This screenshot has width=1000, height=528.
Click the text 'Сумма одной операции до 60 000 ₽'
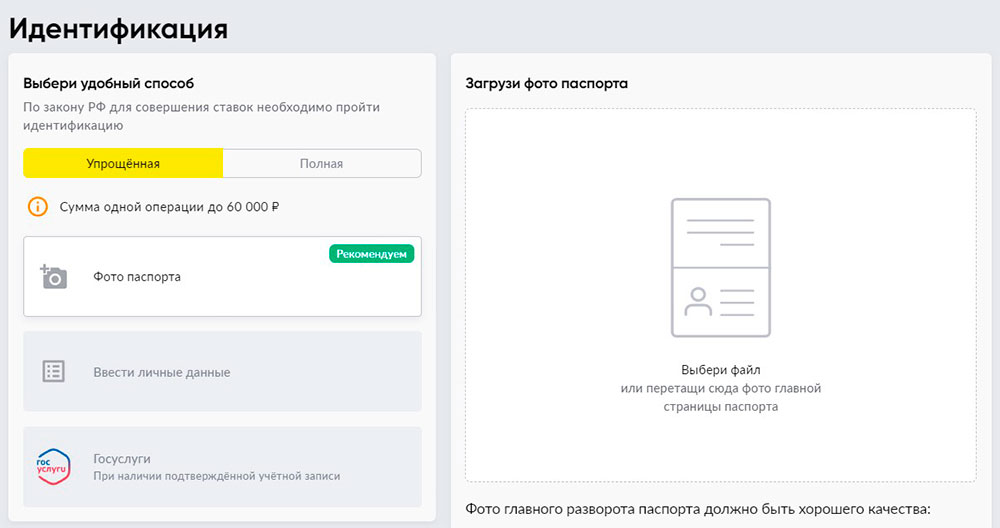pyautogui.click(x=170, y=207)
